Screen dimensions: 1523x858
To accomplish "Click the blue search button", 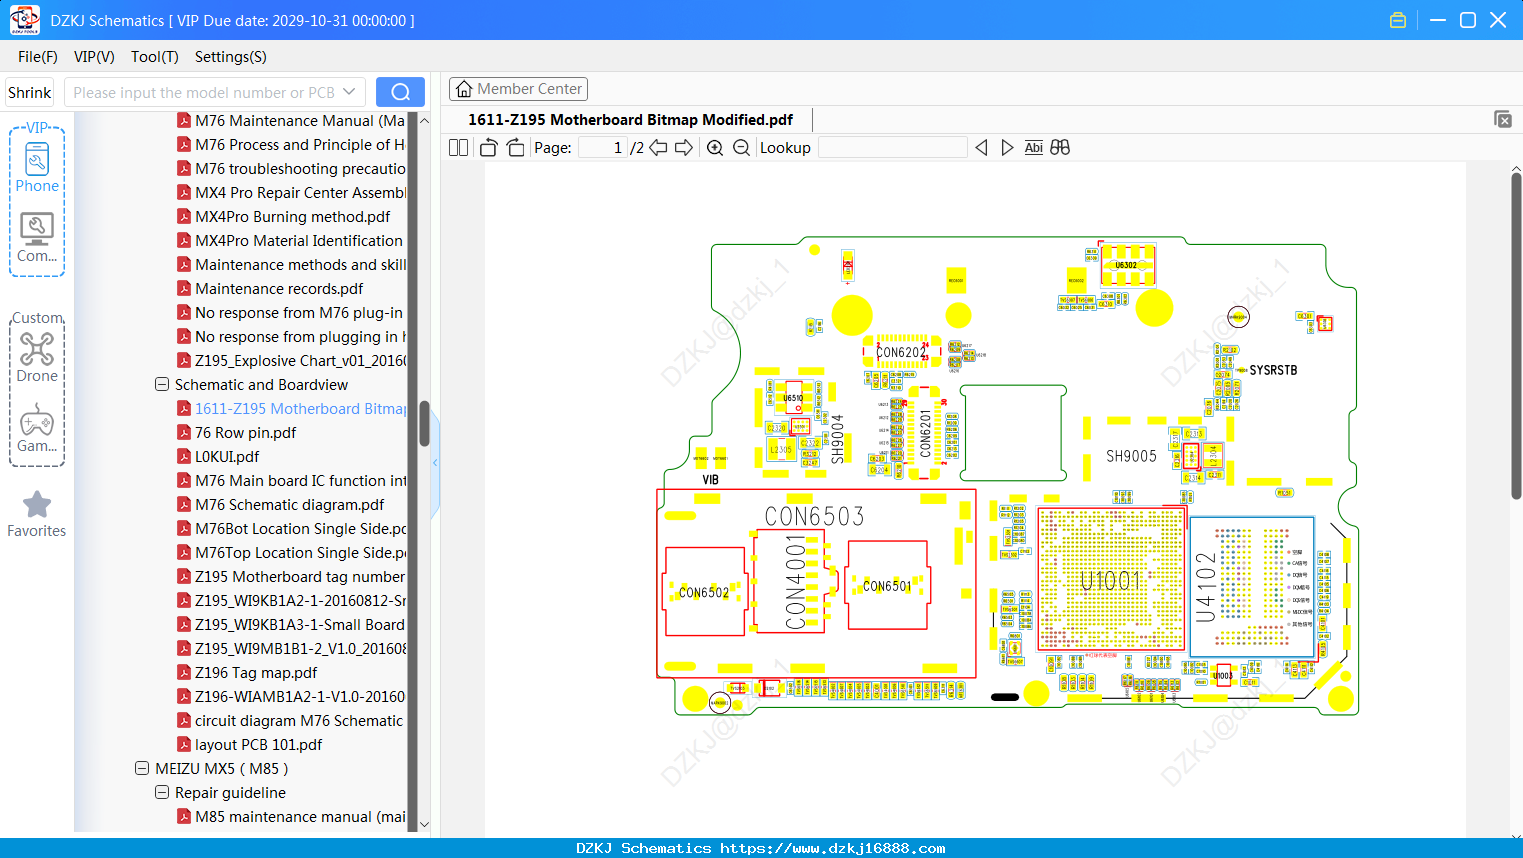I will coord(400,92).
